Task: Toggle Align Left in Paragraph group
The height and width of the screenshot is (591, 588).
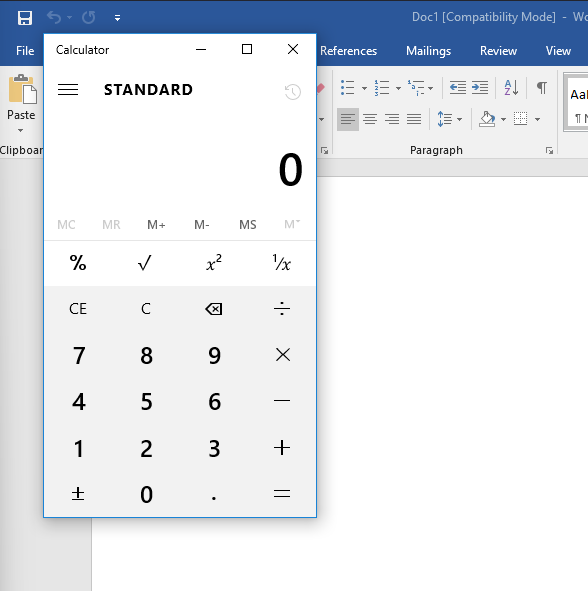Action: tap(348, 119)
